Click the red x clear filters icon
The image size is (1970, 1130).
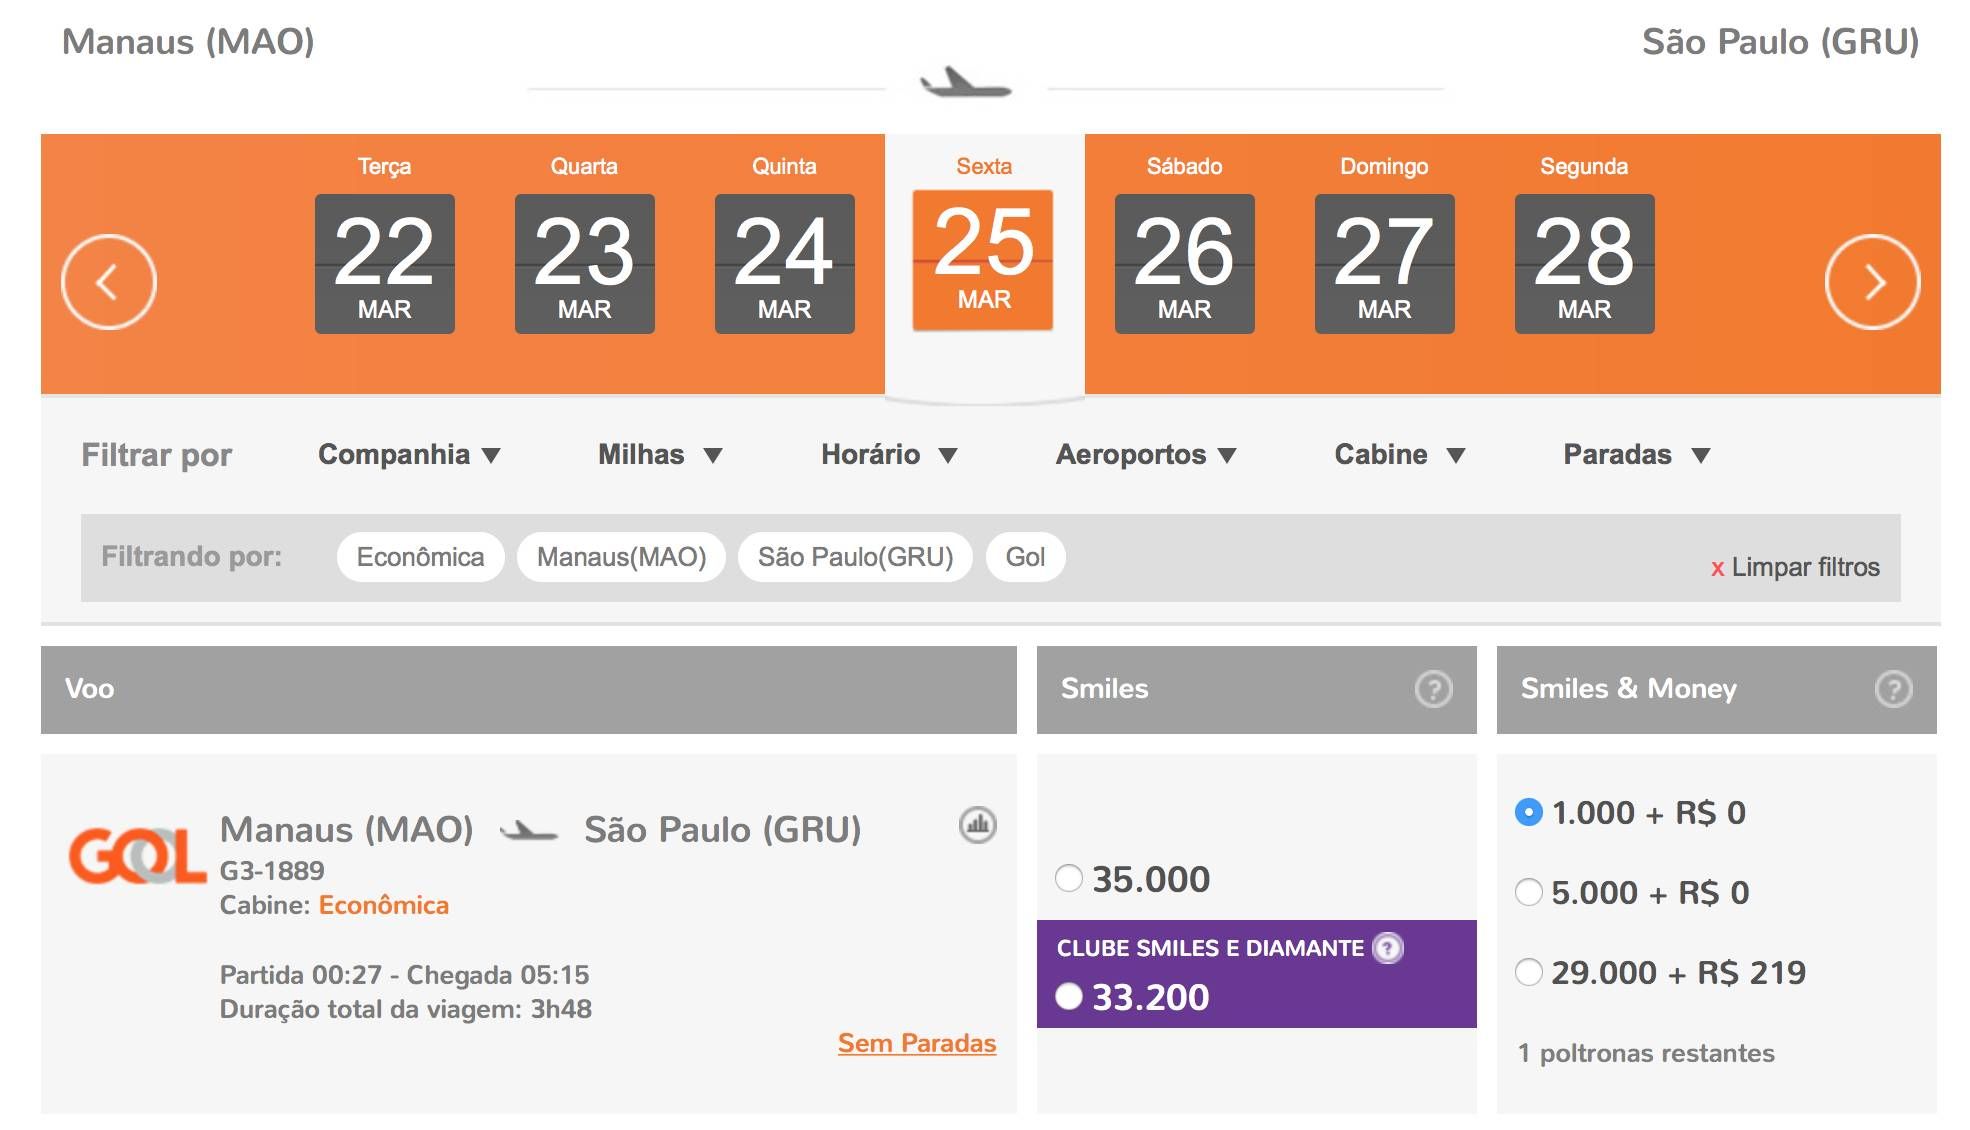pos(1717,568)
